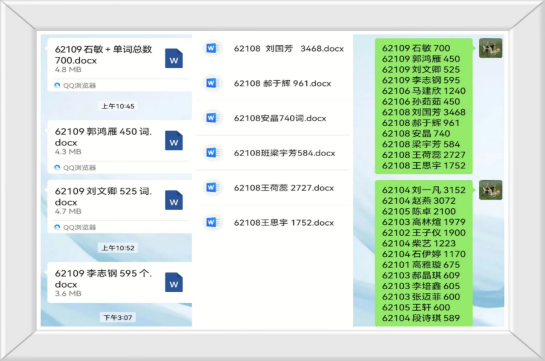The width and height of the screenshot is (545, 361).
Task: Click Word icon beside 62108 刘国芳 3468.docx
Action: [212, 48]
